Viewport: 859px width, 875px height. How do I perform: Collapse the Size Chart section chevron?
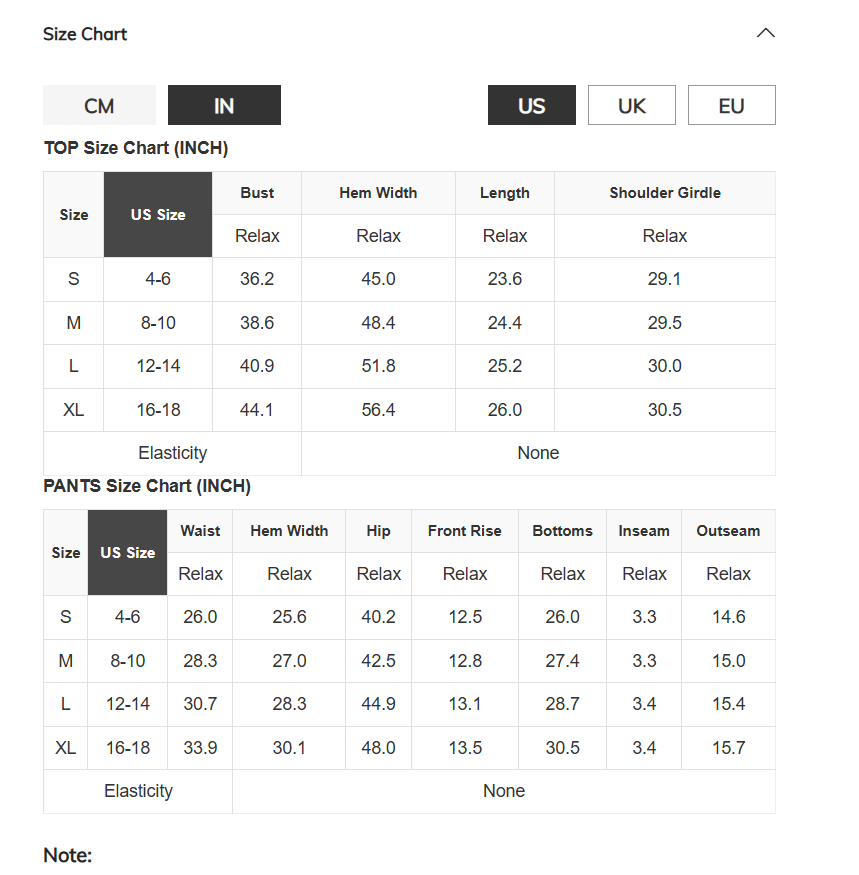click(765, 33)
